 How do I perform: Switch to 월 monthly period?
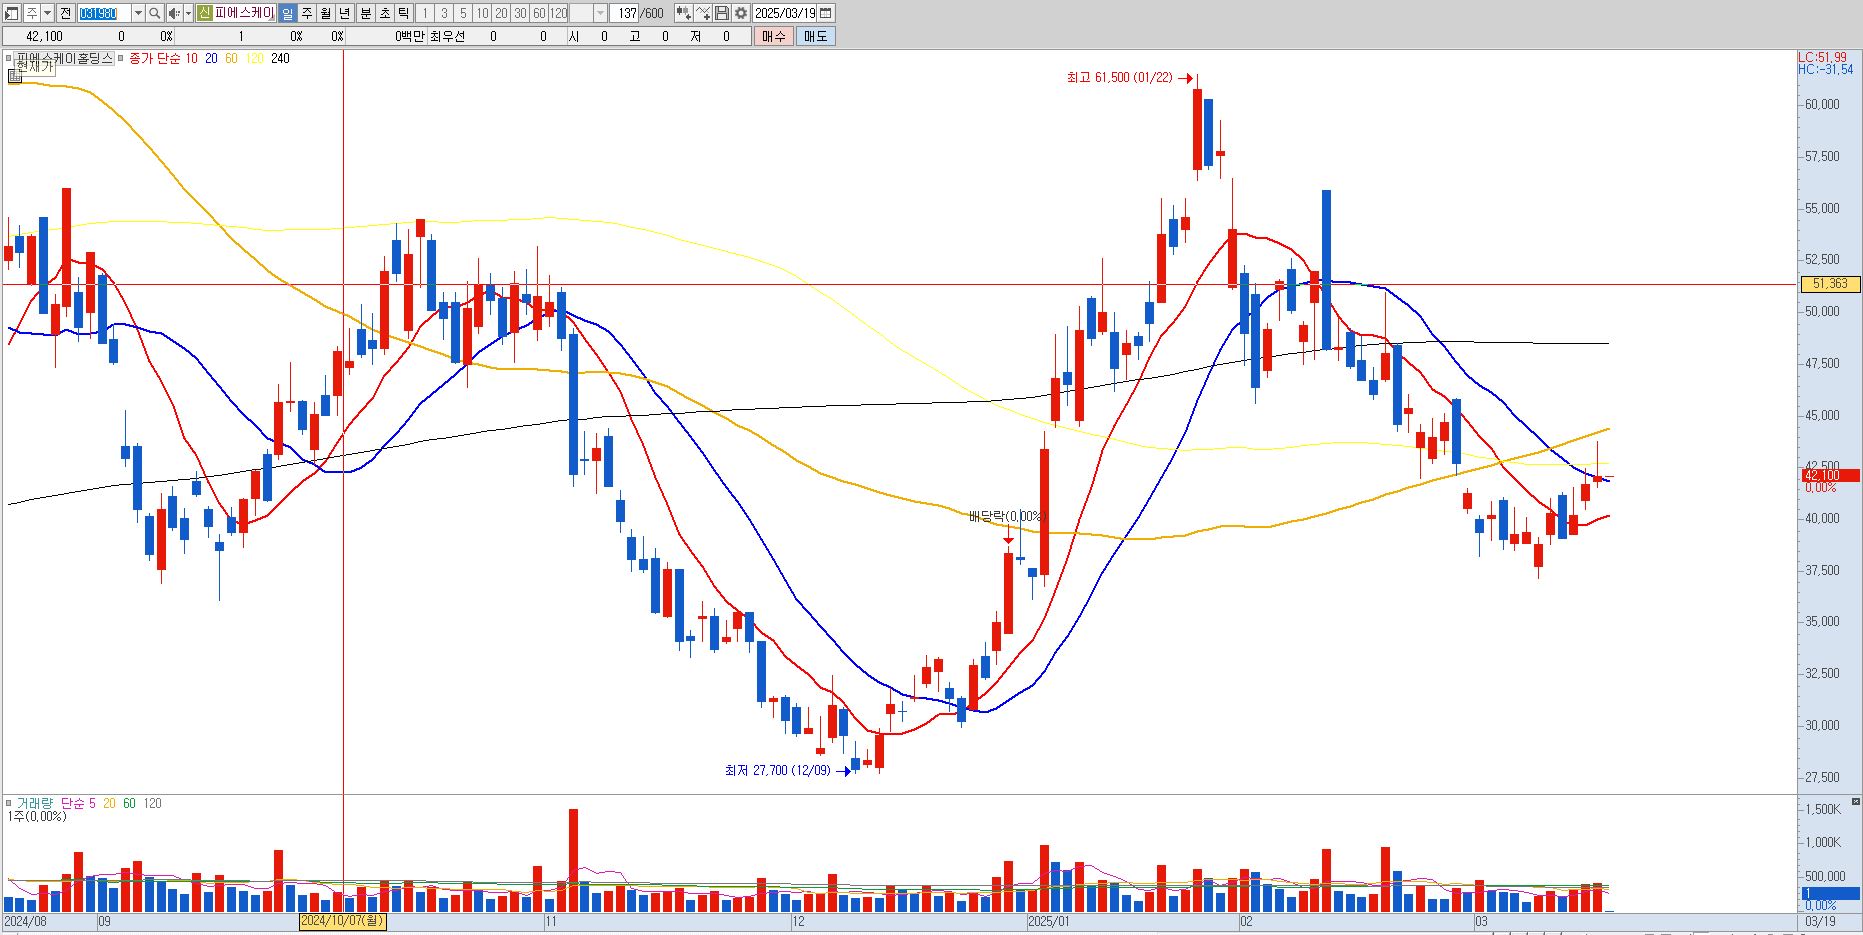coord(326,13)
